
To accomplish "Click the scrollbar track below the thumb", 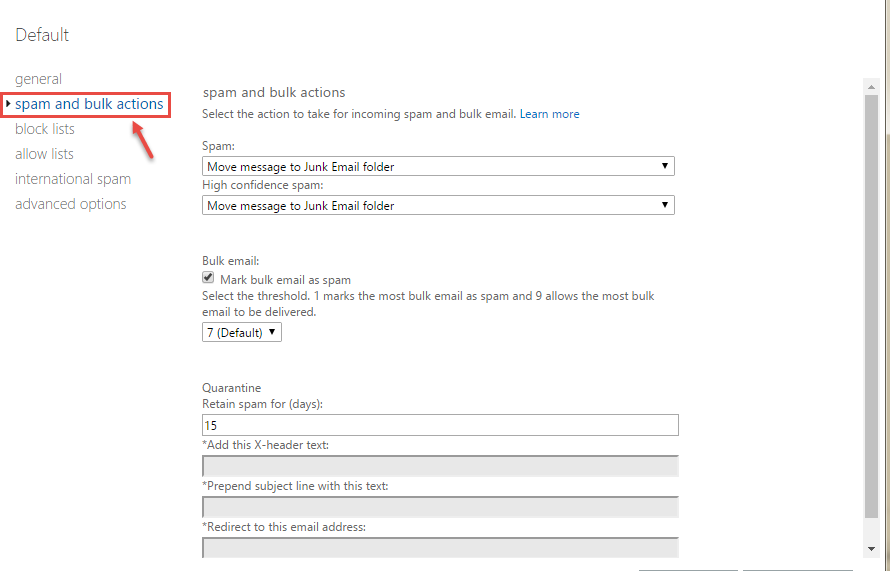I will click(x=870, y=530).
